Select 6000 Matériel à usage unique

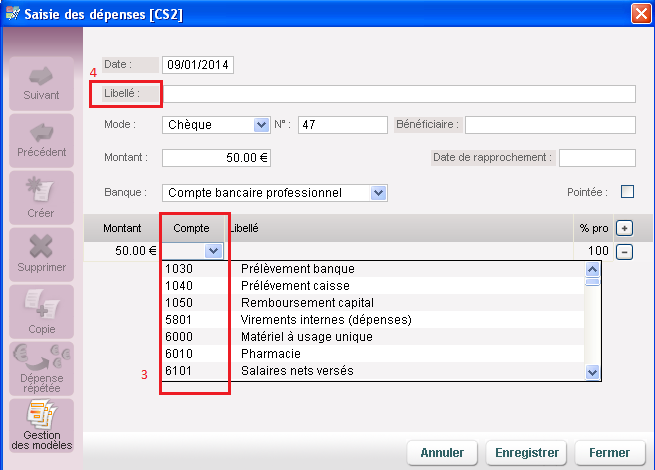point(373,337)
